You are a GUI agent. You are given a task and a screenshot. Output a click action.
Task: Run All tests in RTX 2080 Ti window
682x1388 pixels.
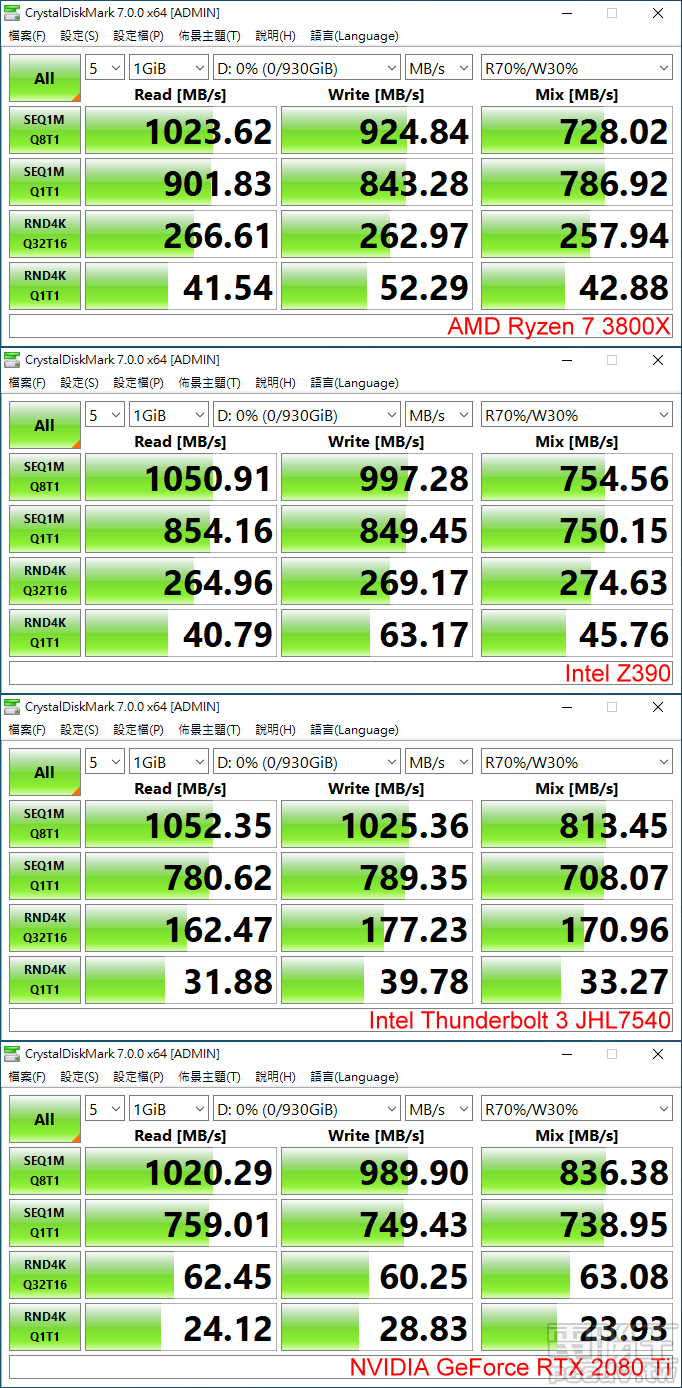coord(44,1119)
